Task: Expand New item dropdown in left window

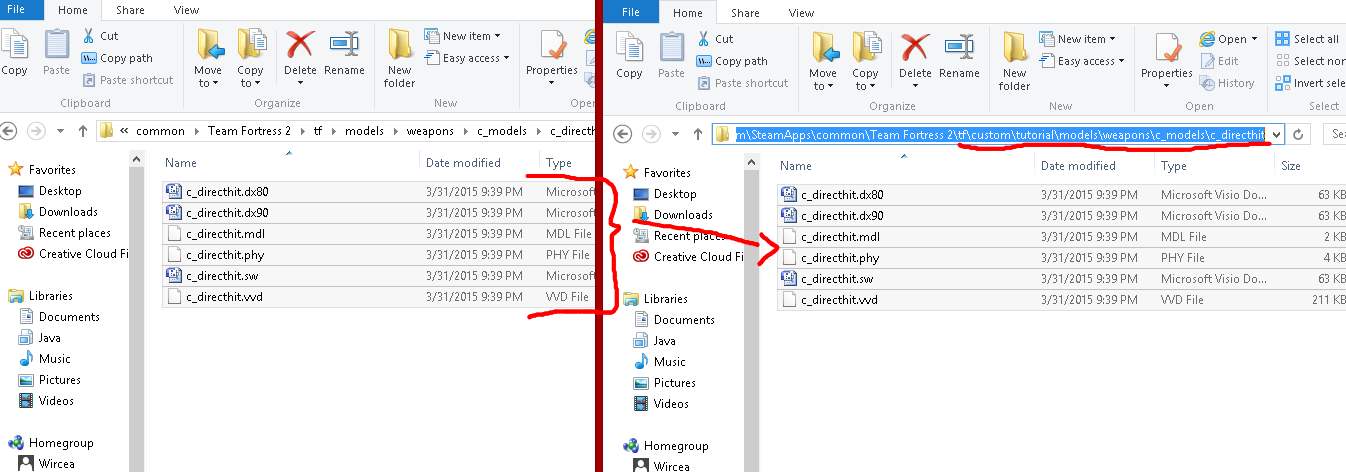Action: coord(463,36)
